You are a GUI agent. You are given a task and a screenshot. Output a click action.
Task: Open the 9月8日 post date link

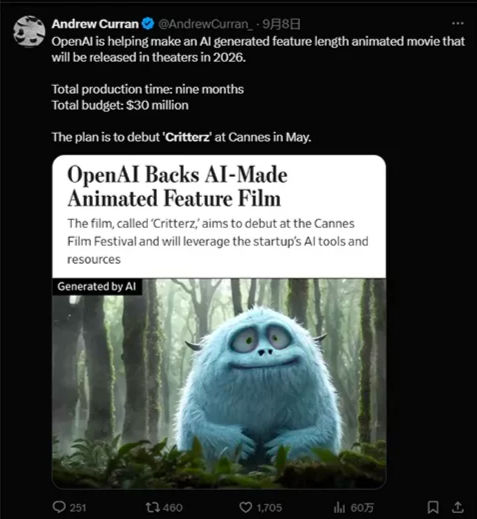click(281, 24)
